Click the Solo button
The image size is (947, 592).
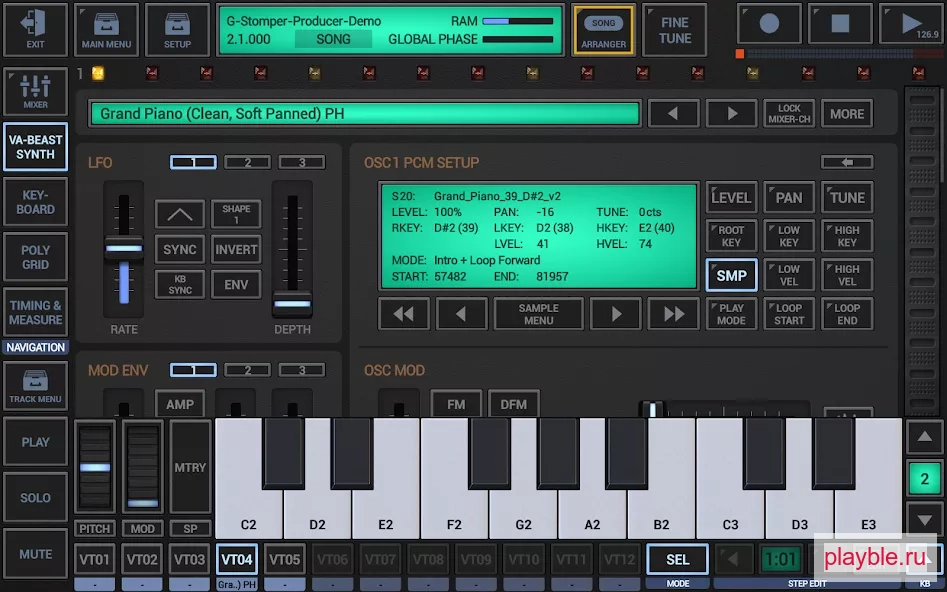click(x=35, y=497)
